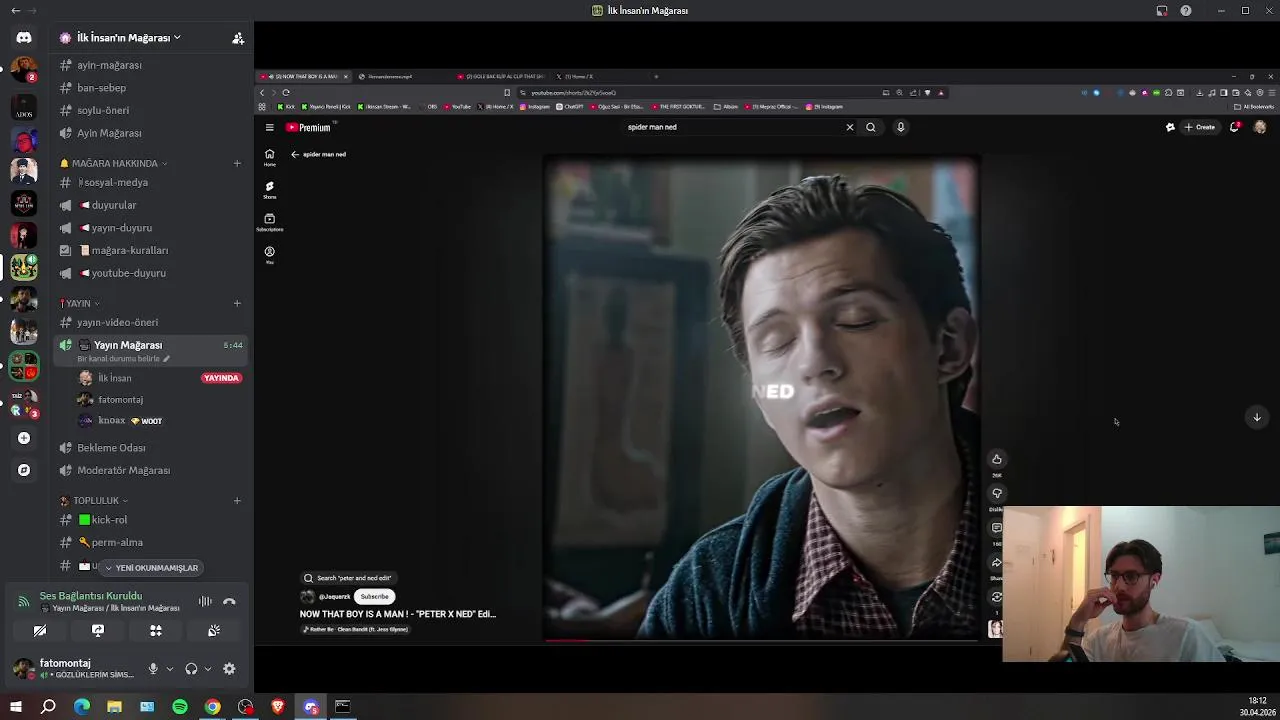The height and width of the screenshot is (720, 1280).
Task: Toggle microphone mute in user panel
Action: (x=153, y=669)
